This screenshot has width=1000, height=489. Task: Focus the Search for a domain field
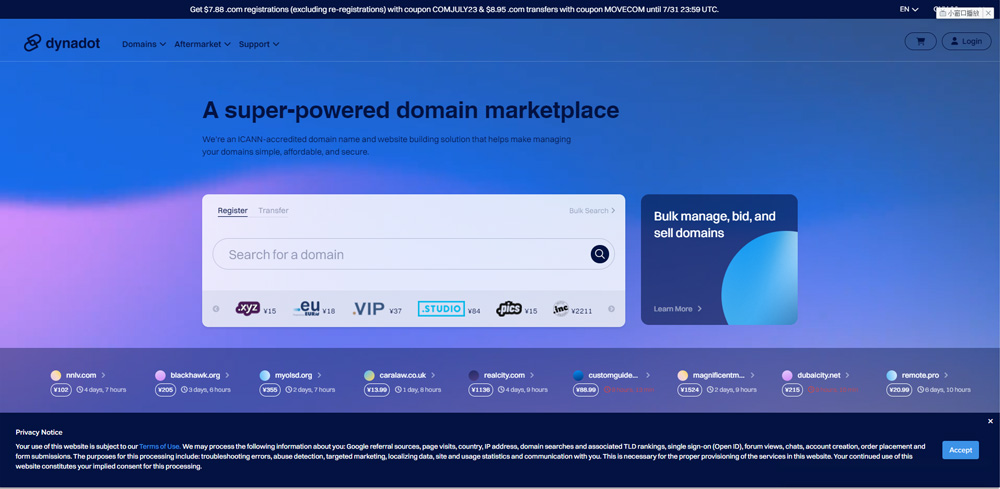(x=413, y=254)
